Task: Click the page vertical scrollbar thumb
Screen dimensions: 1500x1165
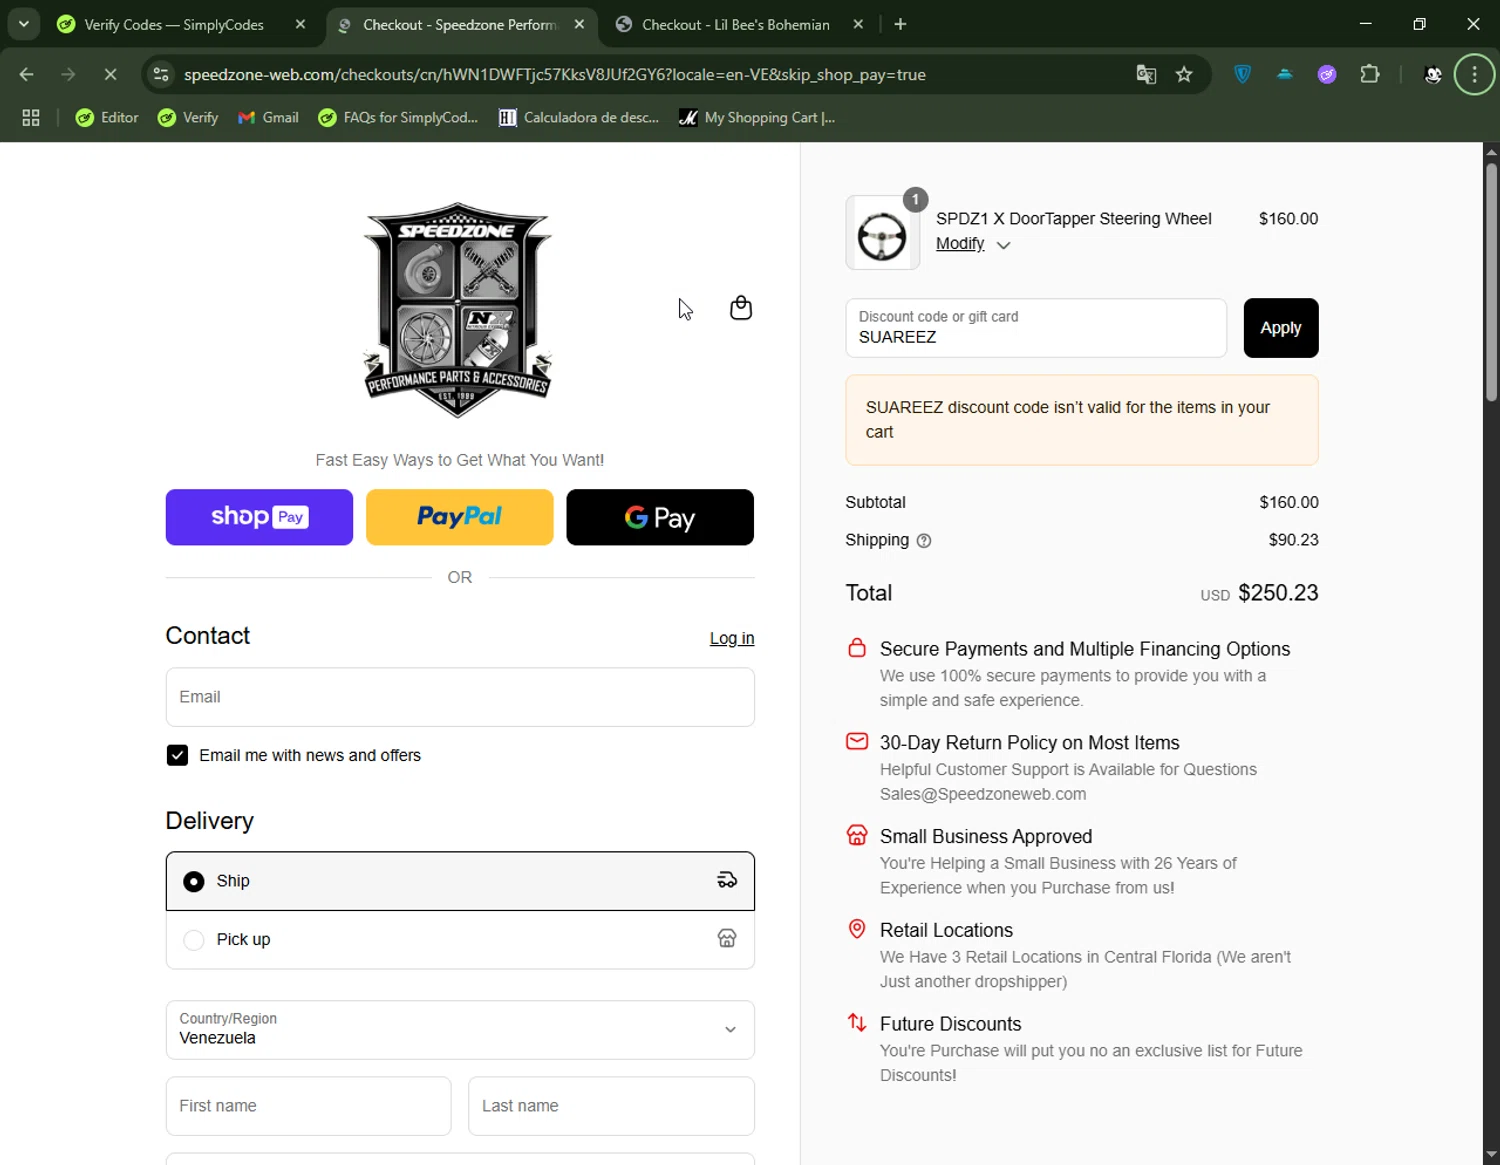Action: coord(1491,282)
